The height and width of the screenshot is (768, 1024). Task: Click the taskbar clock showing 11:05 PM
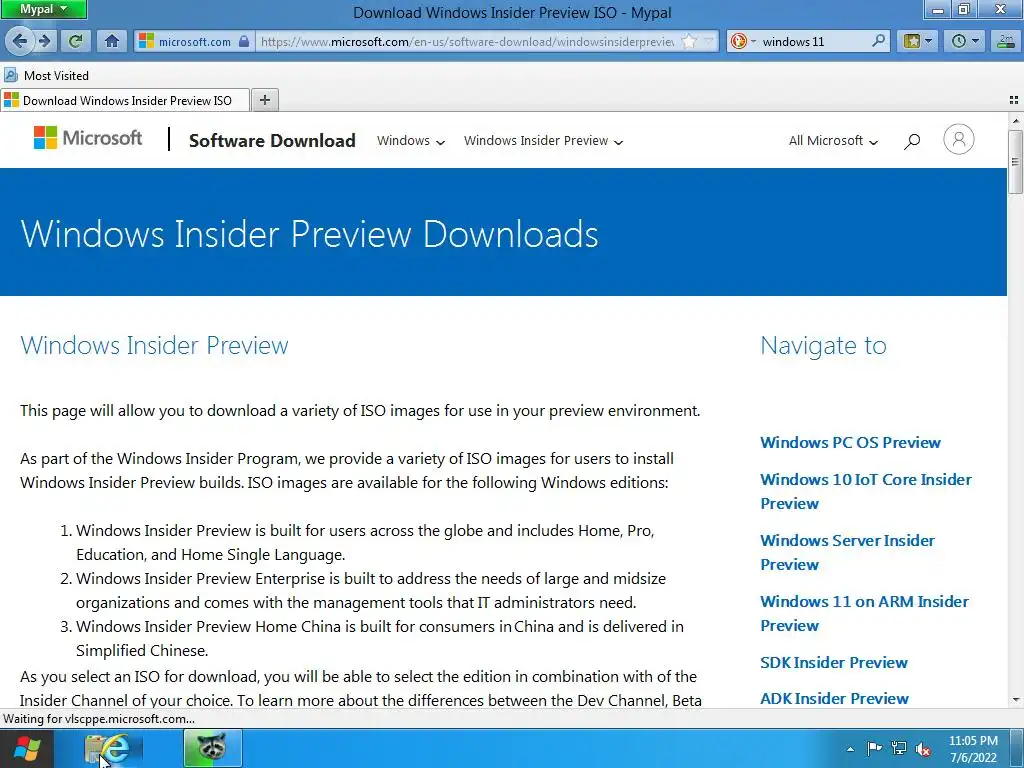click(973, 749)
